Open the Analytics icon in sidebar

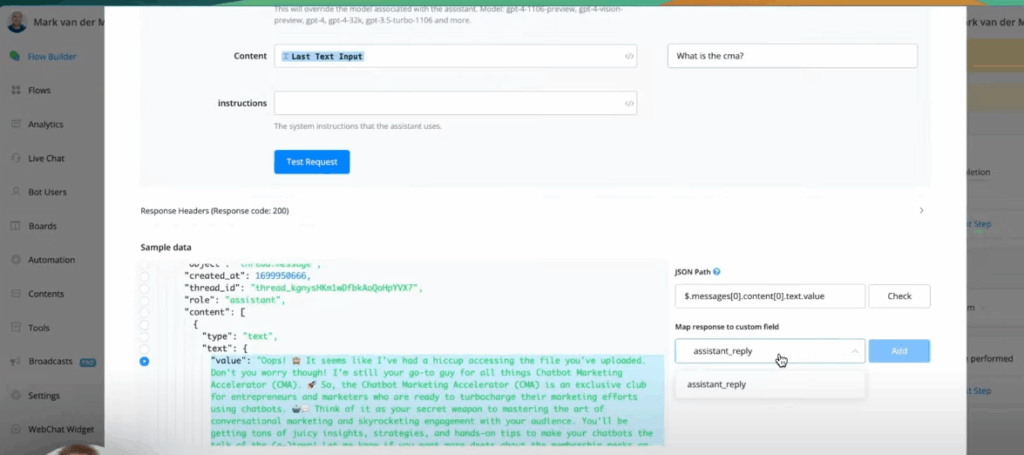coord(16,124)
